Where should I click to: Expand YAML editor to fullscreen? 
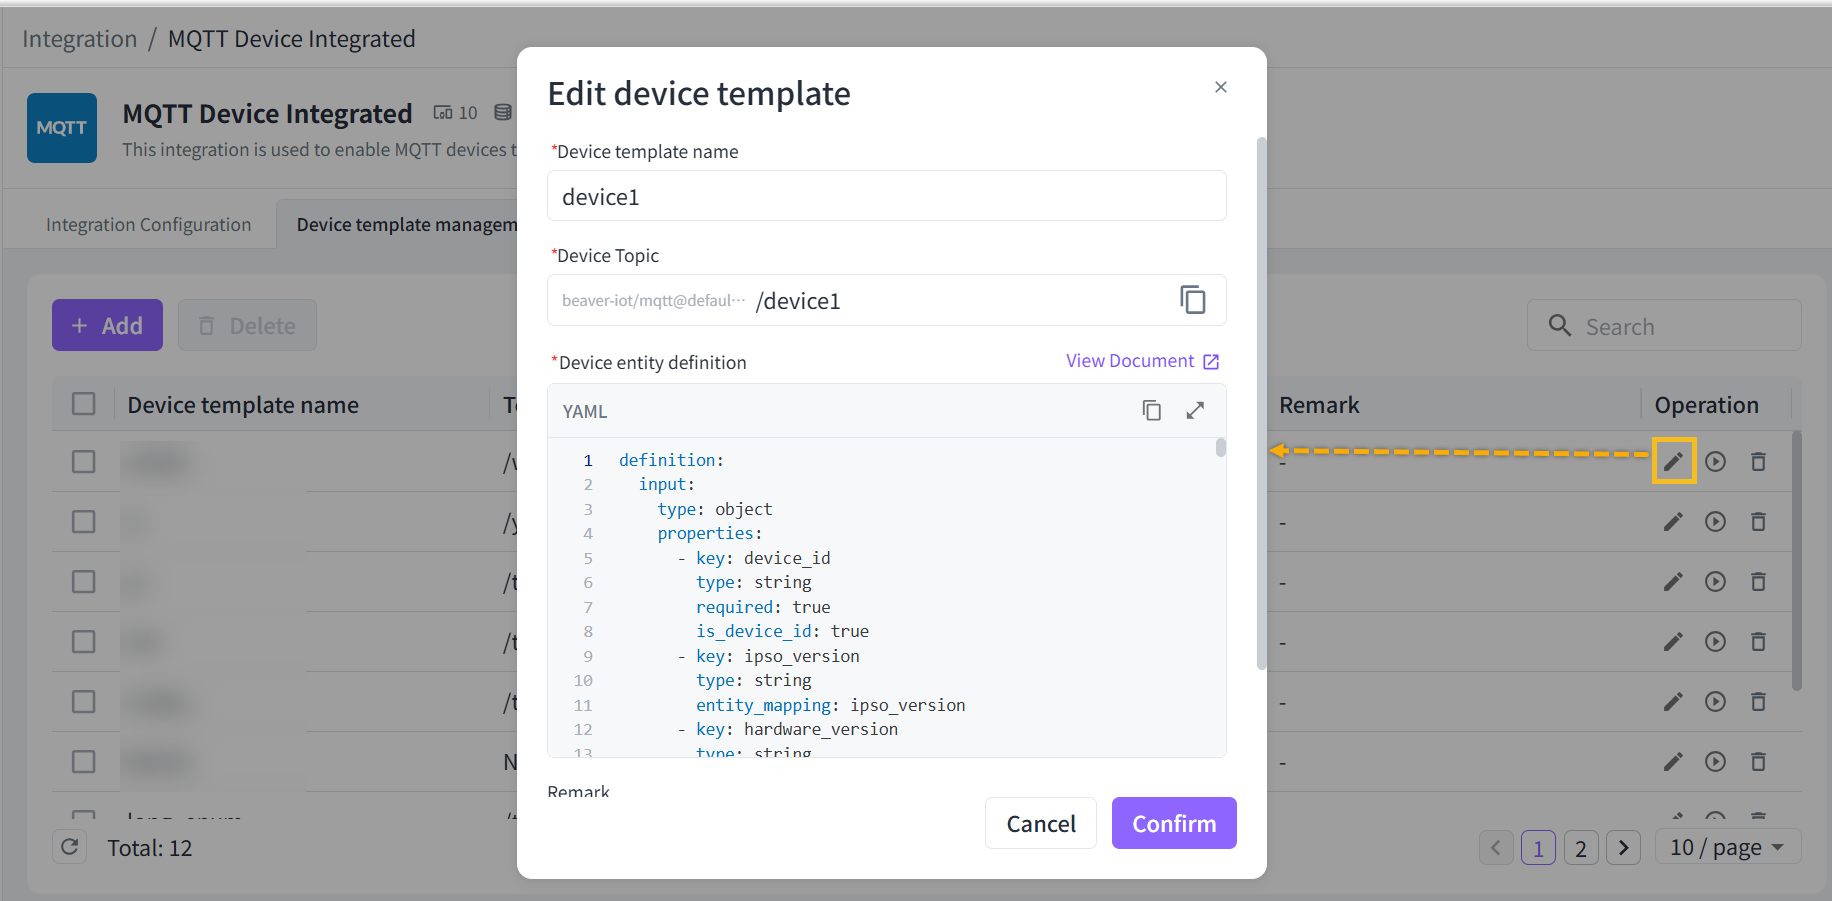click(1195, 411)
